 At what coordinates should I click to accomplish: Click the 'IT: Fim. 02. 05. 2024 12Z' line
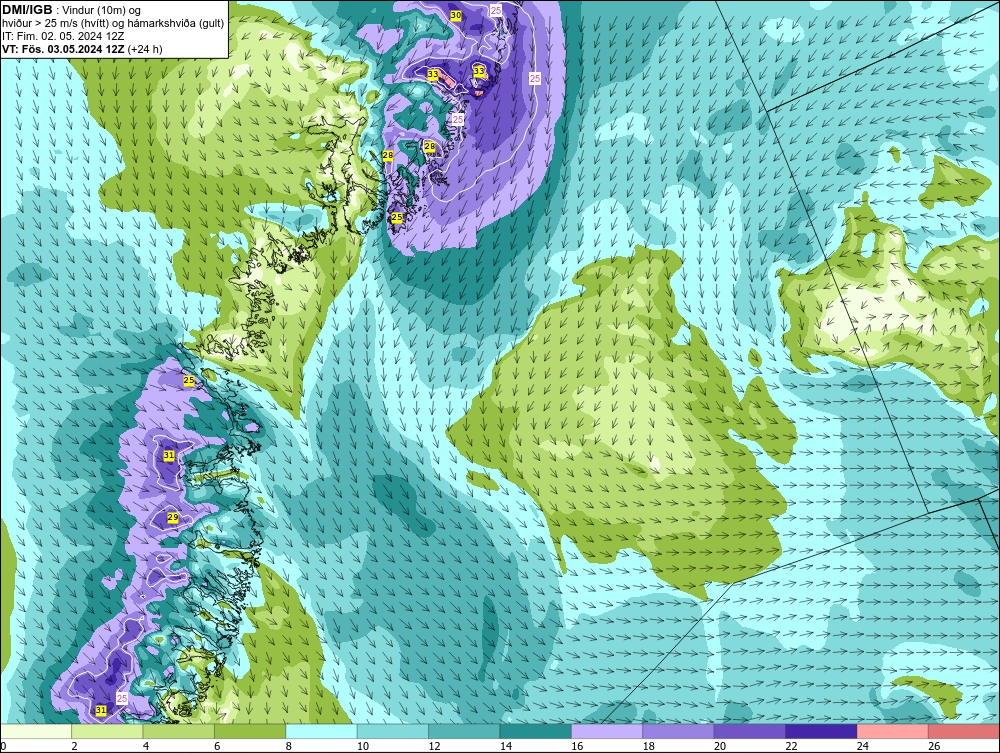[x=62, y=36]
